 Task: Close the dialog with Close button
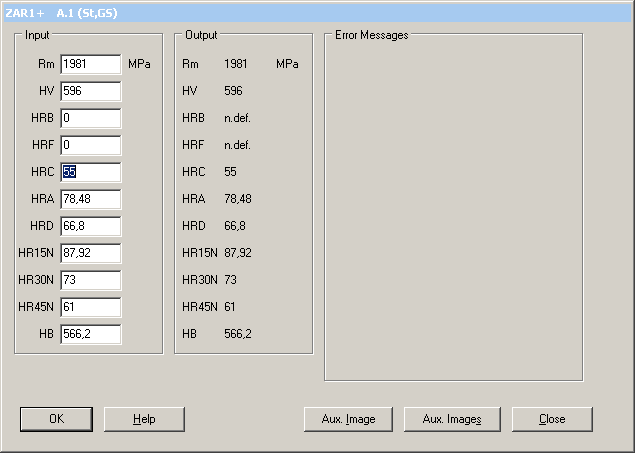pyautogui.click(x=551, y=419)
